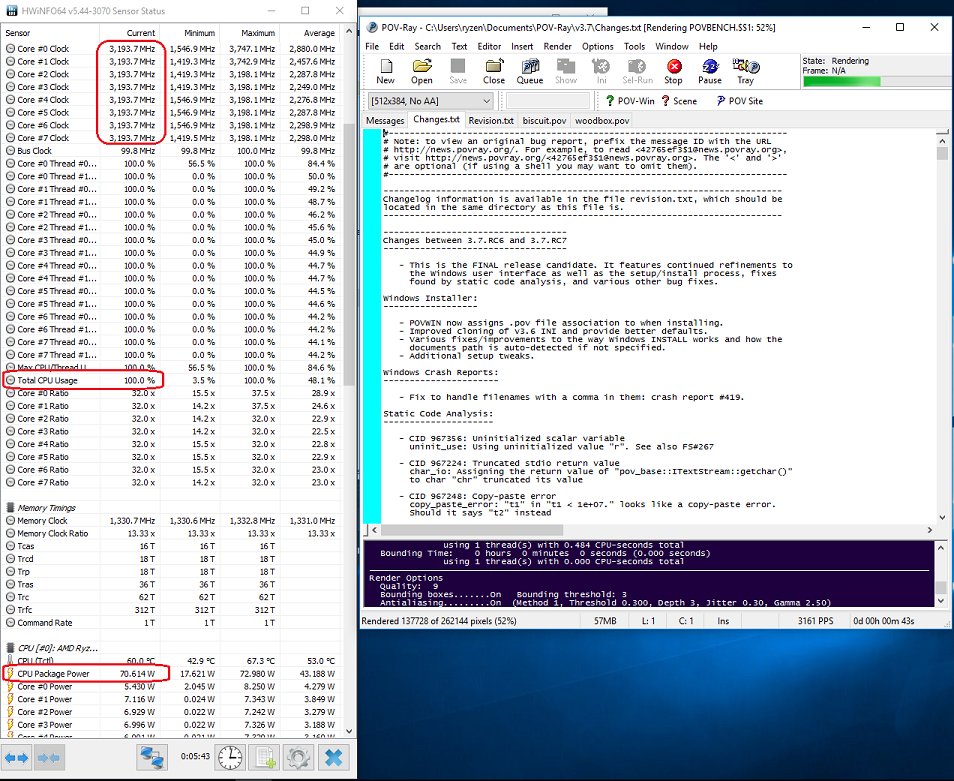
Task: Open HWiNFO sensor settings gear
Action: tap(298, 758)
